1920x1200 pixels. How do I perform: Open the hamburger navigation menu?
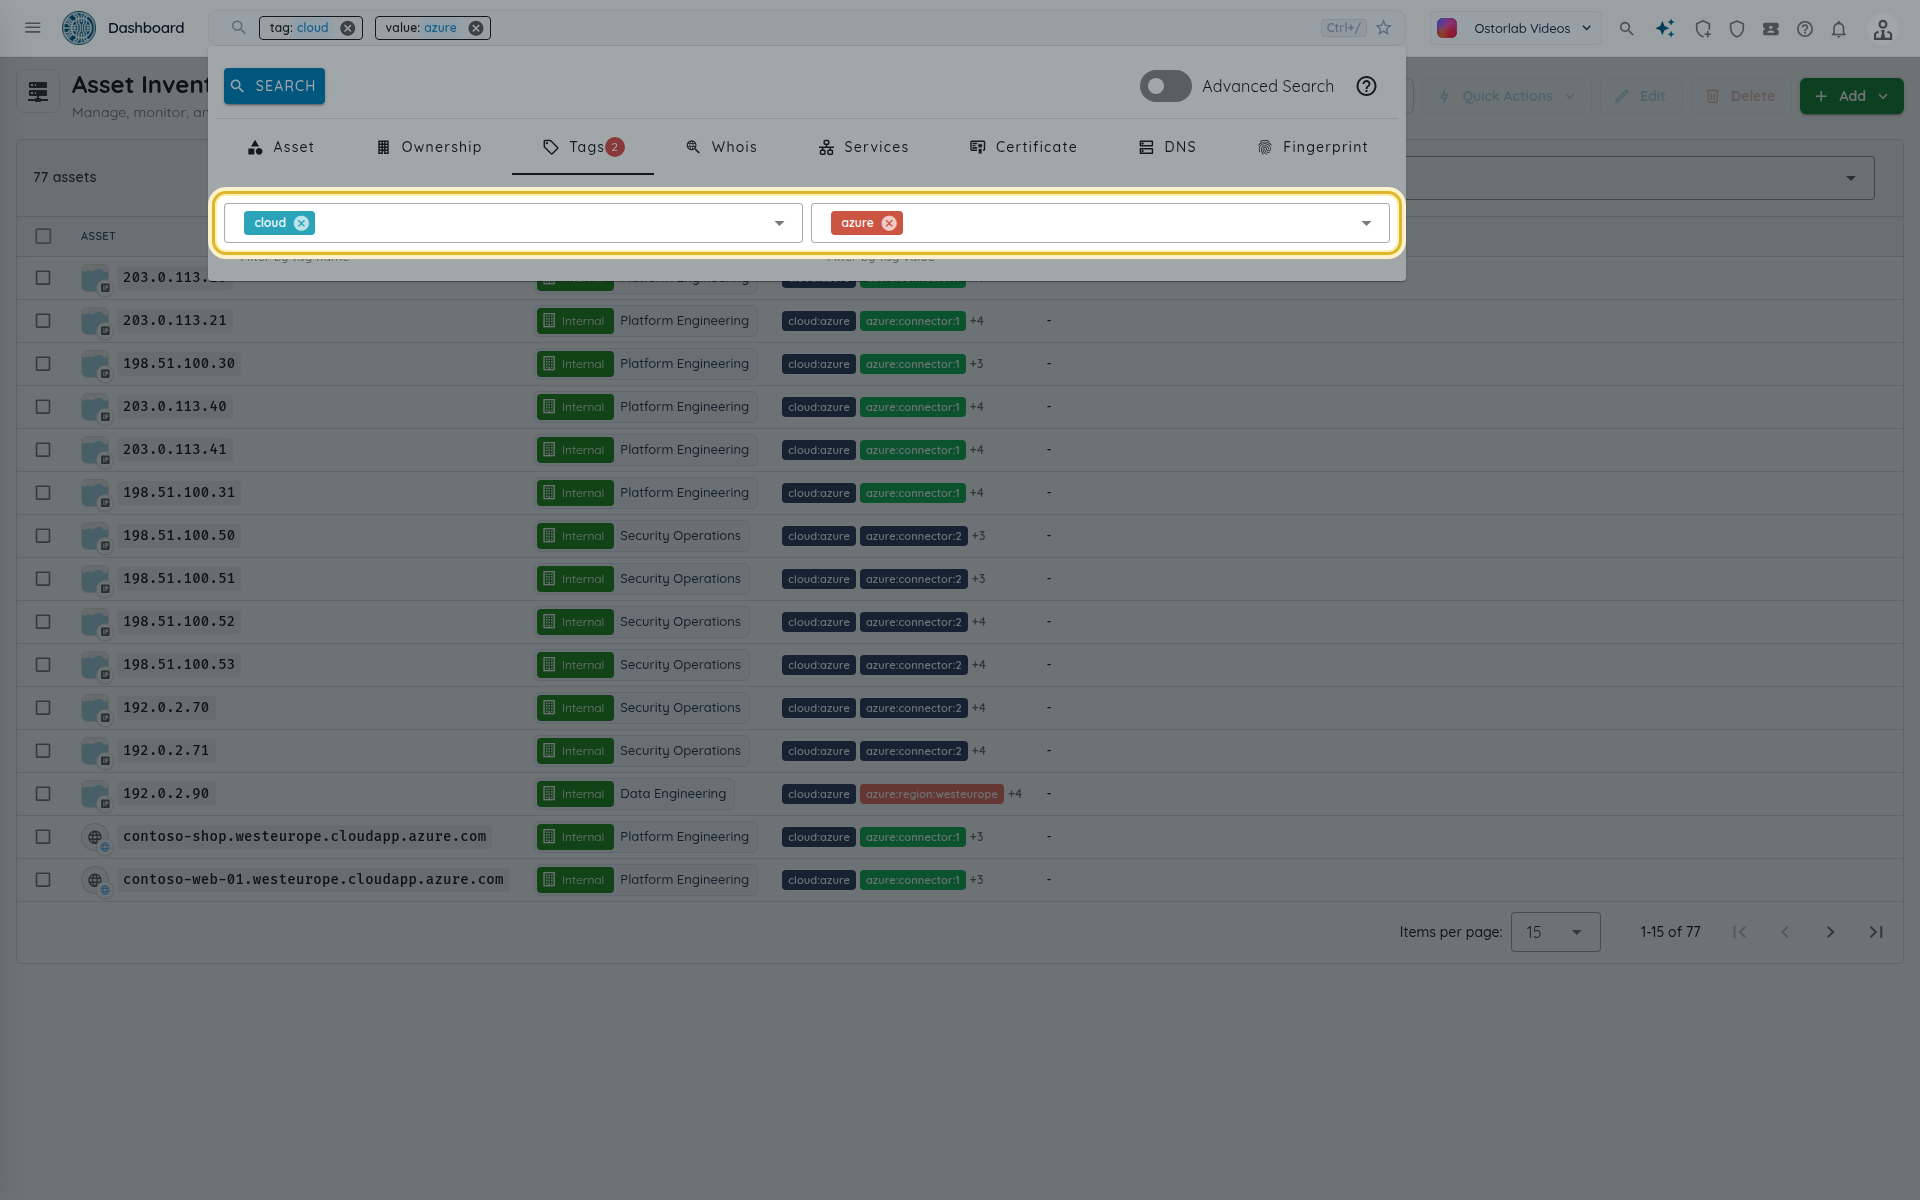coord(33,28)
